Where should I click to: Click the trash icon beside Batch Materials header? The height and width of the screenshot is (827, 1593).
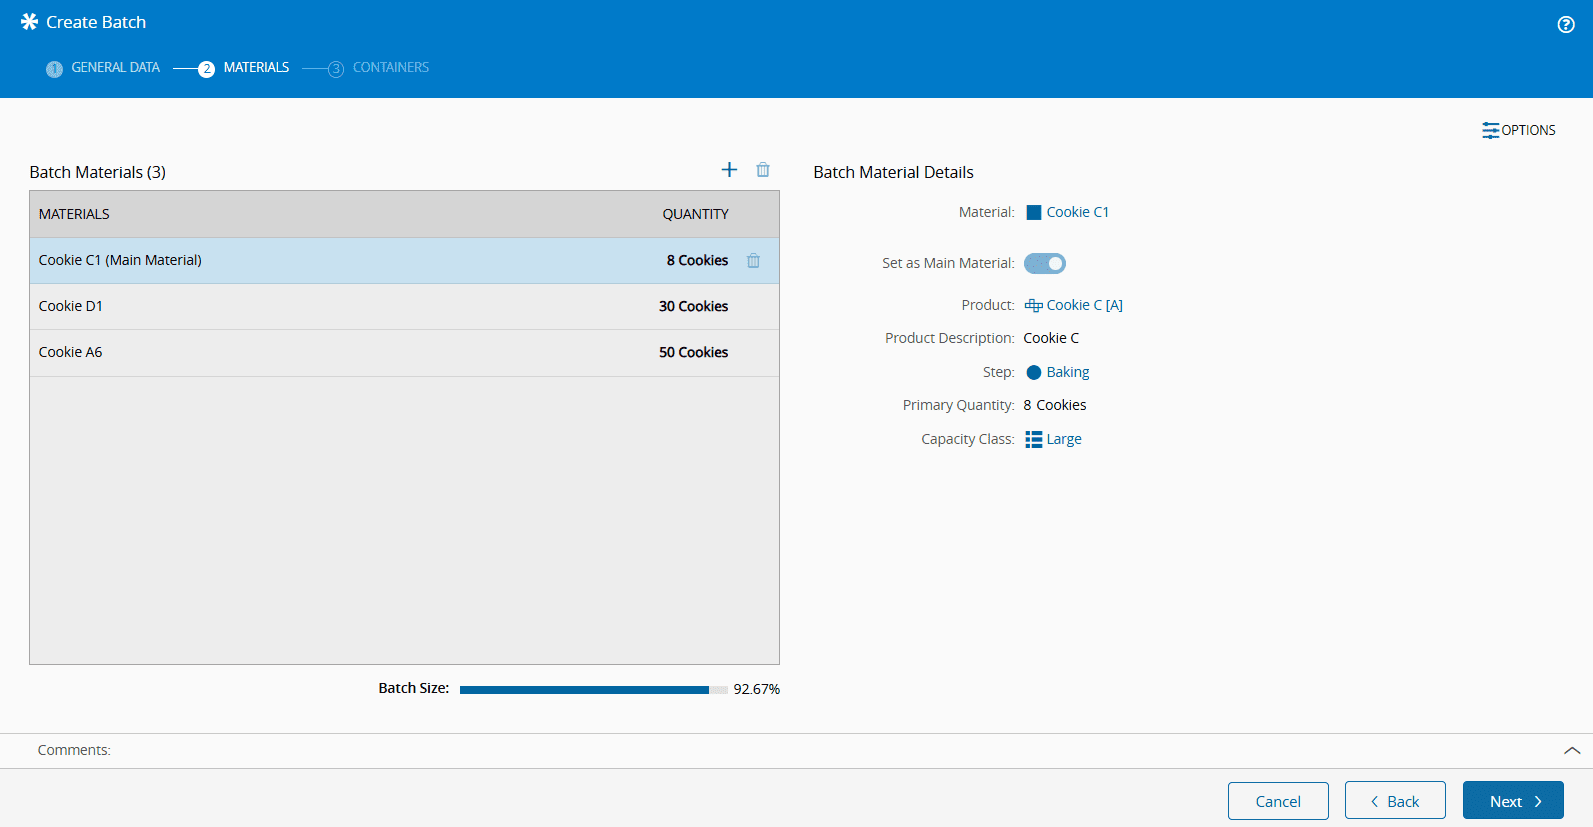[x=763, y=170]
